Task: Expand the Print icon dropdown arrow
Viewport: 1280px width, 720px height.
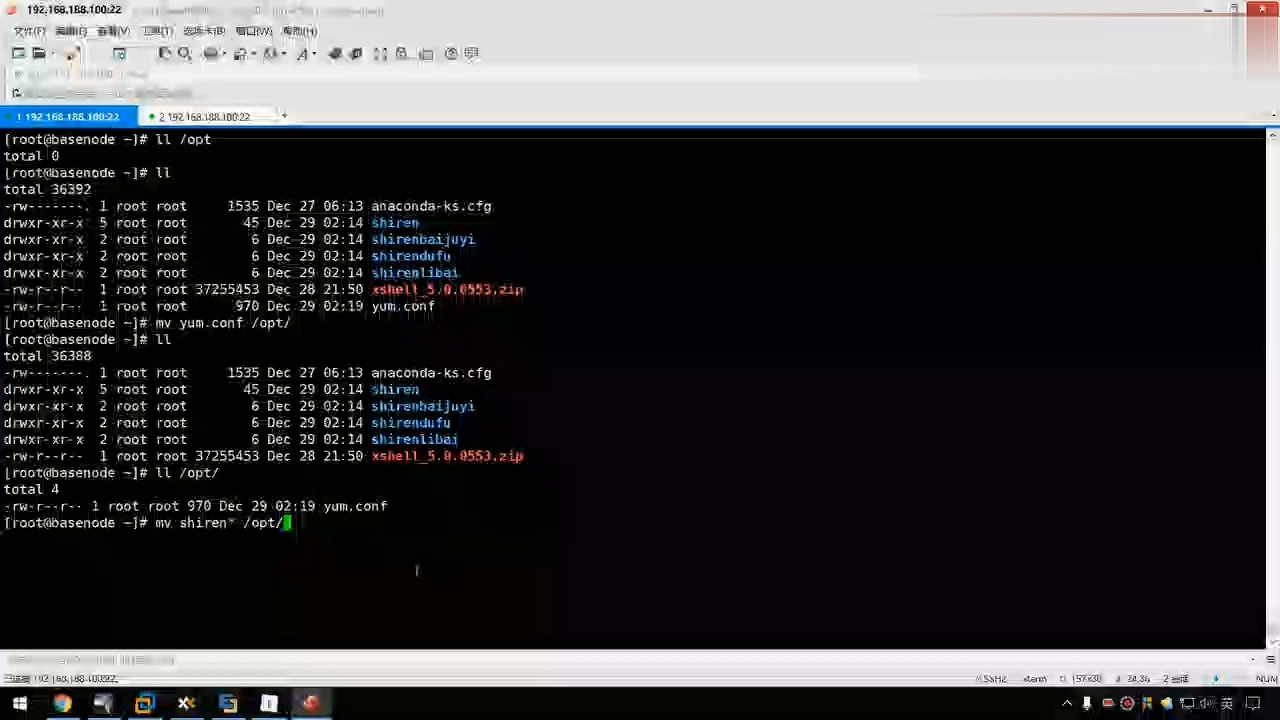Action: (224, 54)
